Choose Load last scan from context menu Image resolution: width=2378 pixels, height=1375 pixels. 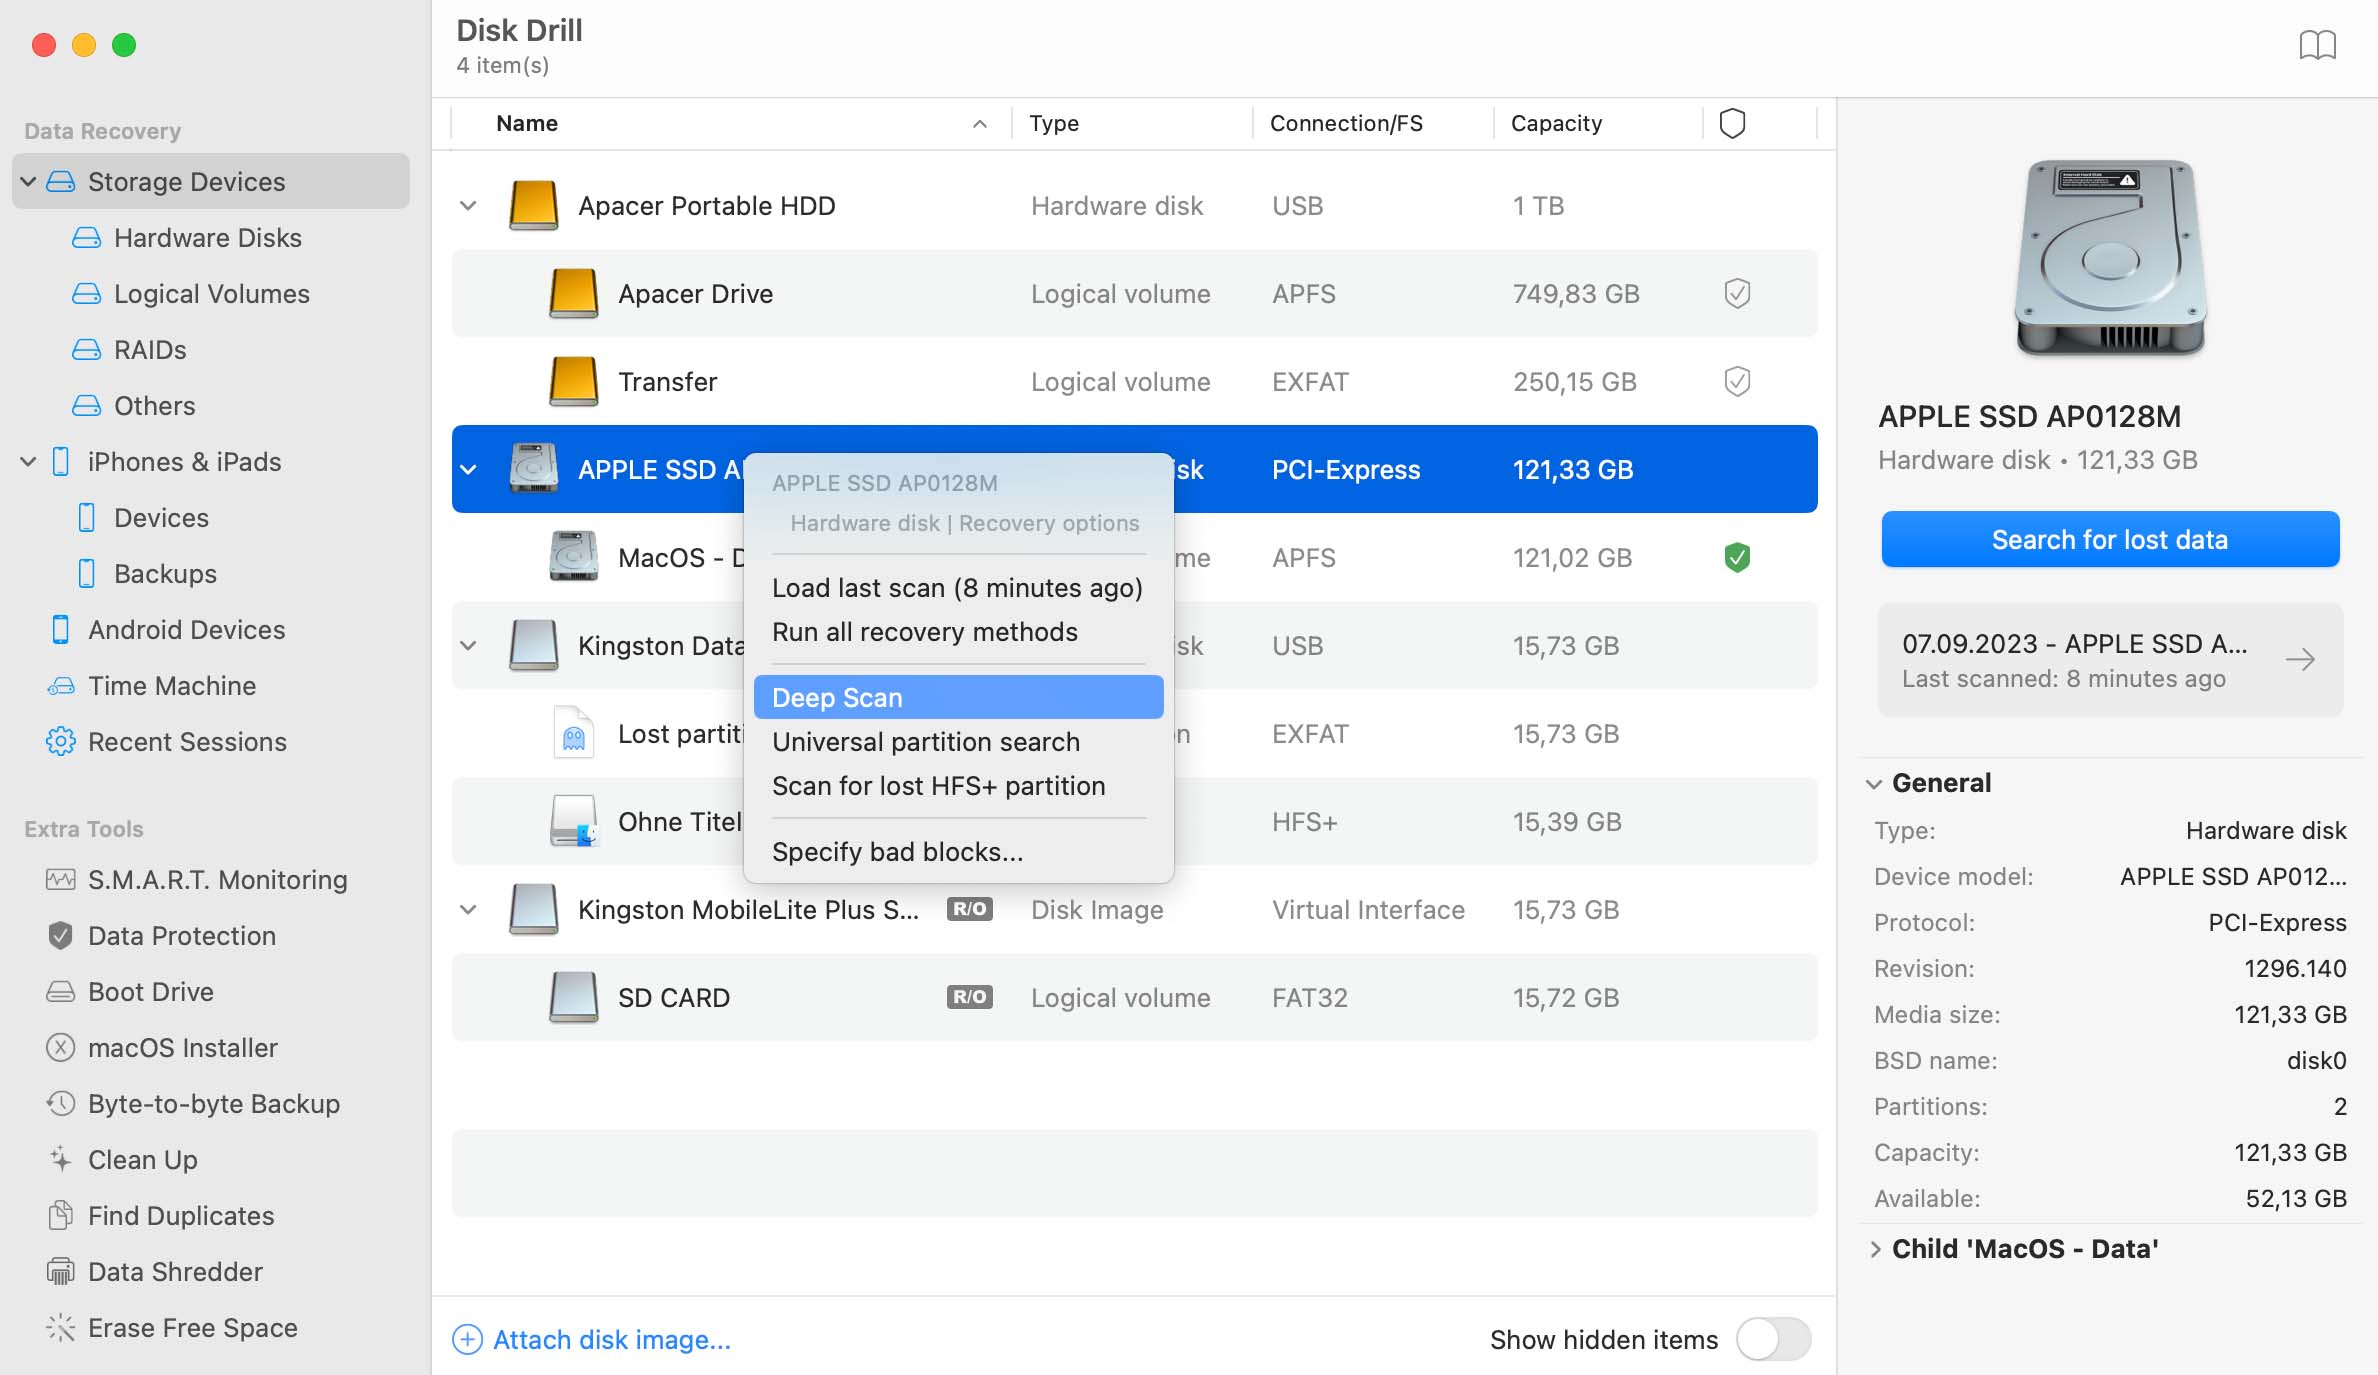[x=958, y=587]
